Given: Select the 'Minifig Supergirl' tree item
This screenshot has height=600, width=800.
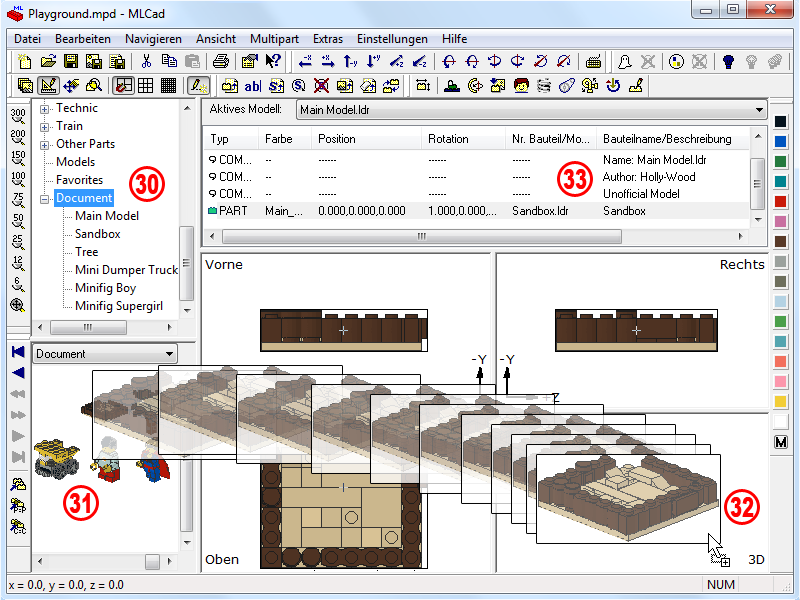Looking at the screenshot, I should tap(119, 306).
